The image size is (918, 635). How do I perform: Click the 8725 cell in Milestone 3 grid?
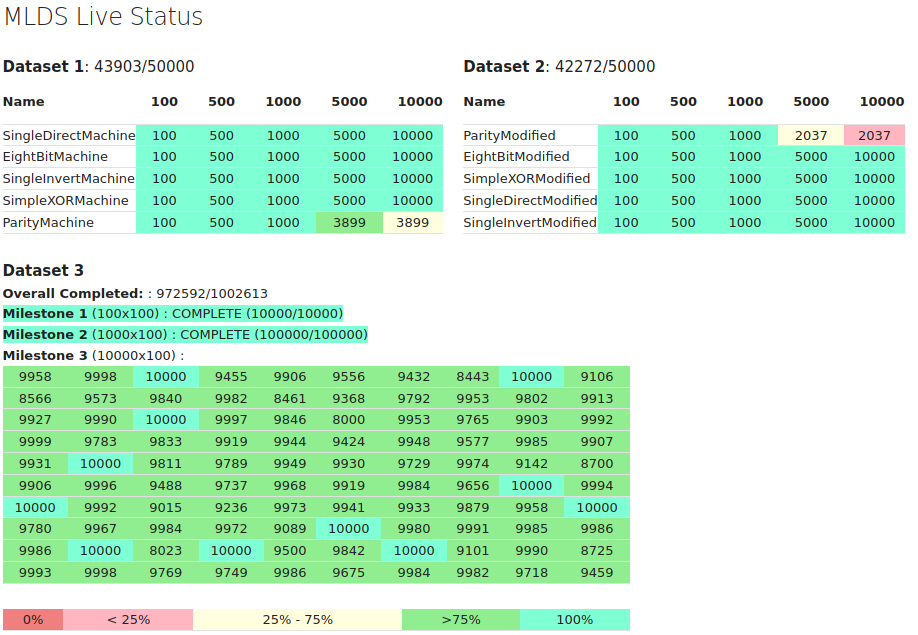coord(597,551)
